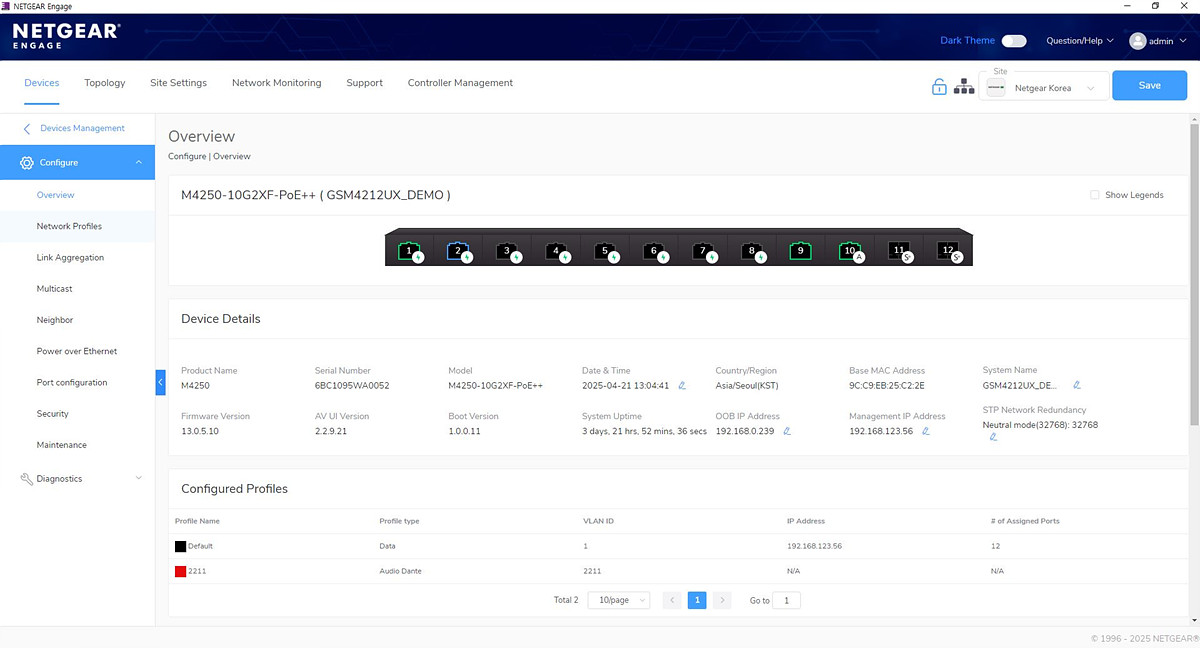The image size is (1200, 648).
Task: Open Network Profiles in sidebar
Action: coord(69,226)
